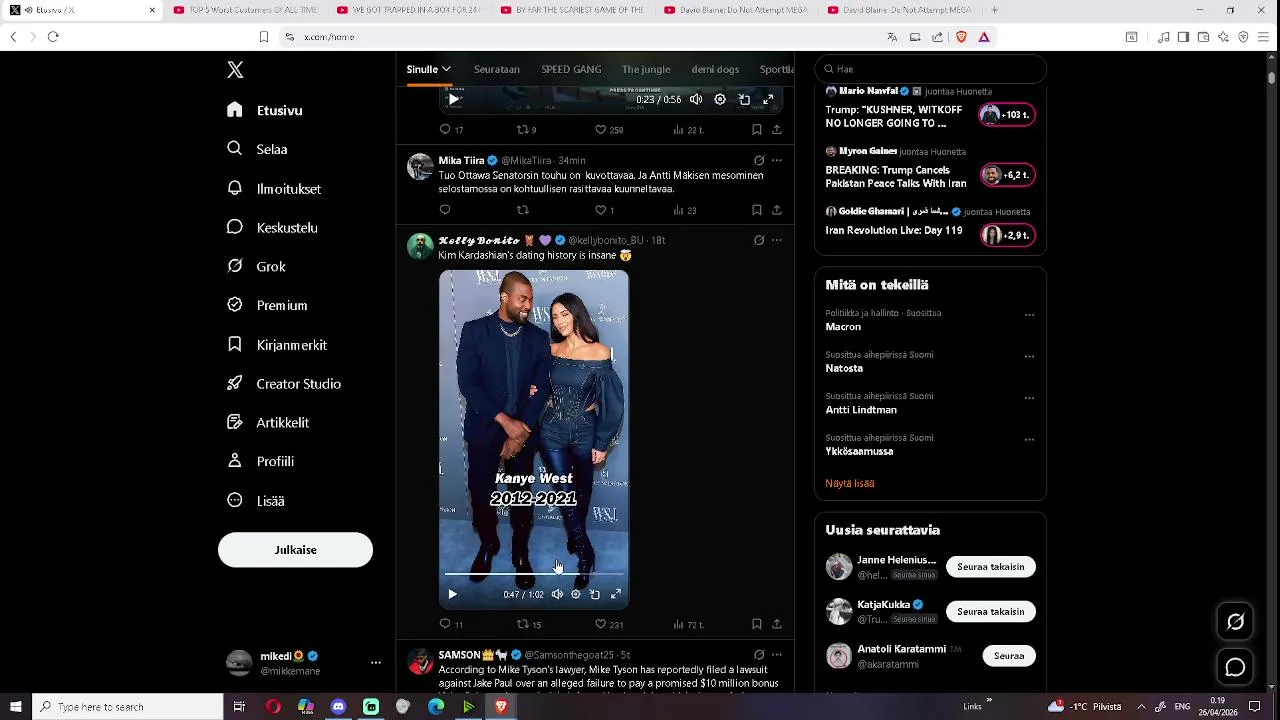Mute the Kanye West video
The width and height of the screenshot is (1280, 720).
pos(557,594)
